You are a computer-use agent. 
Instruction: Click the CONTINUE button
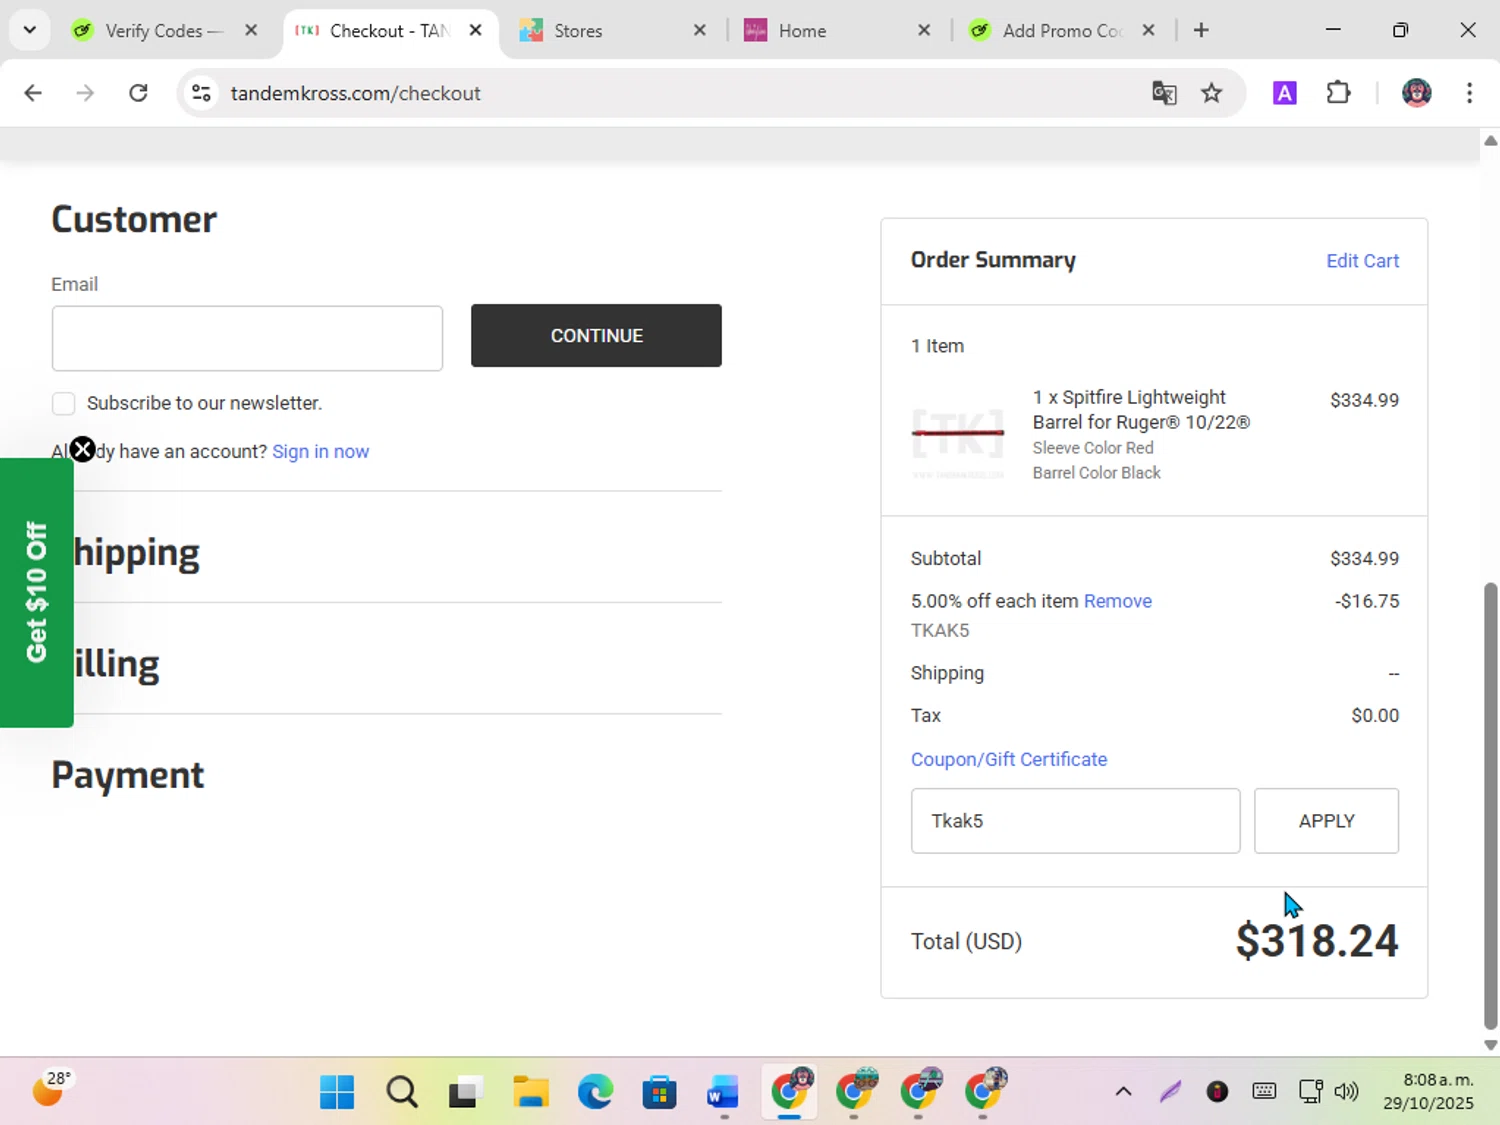596,335
